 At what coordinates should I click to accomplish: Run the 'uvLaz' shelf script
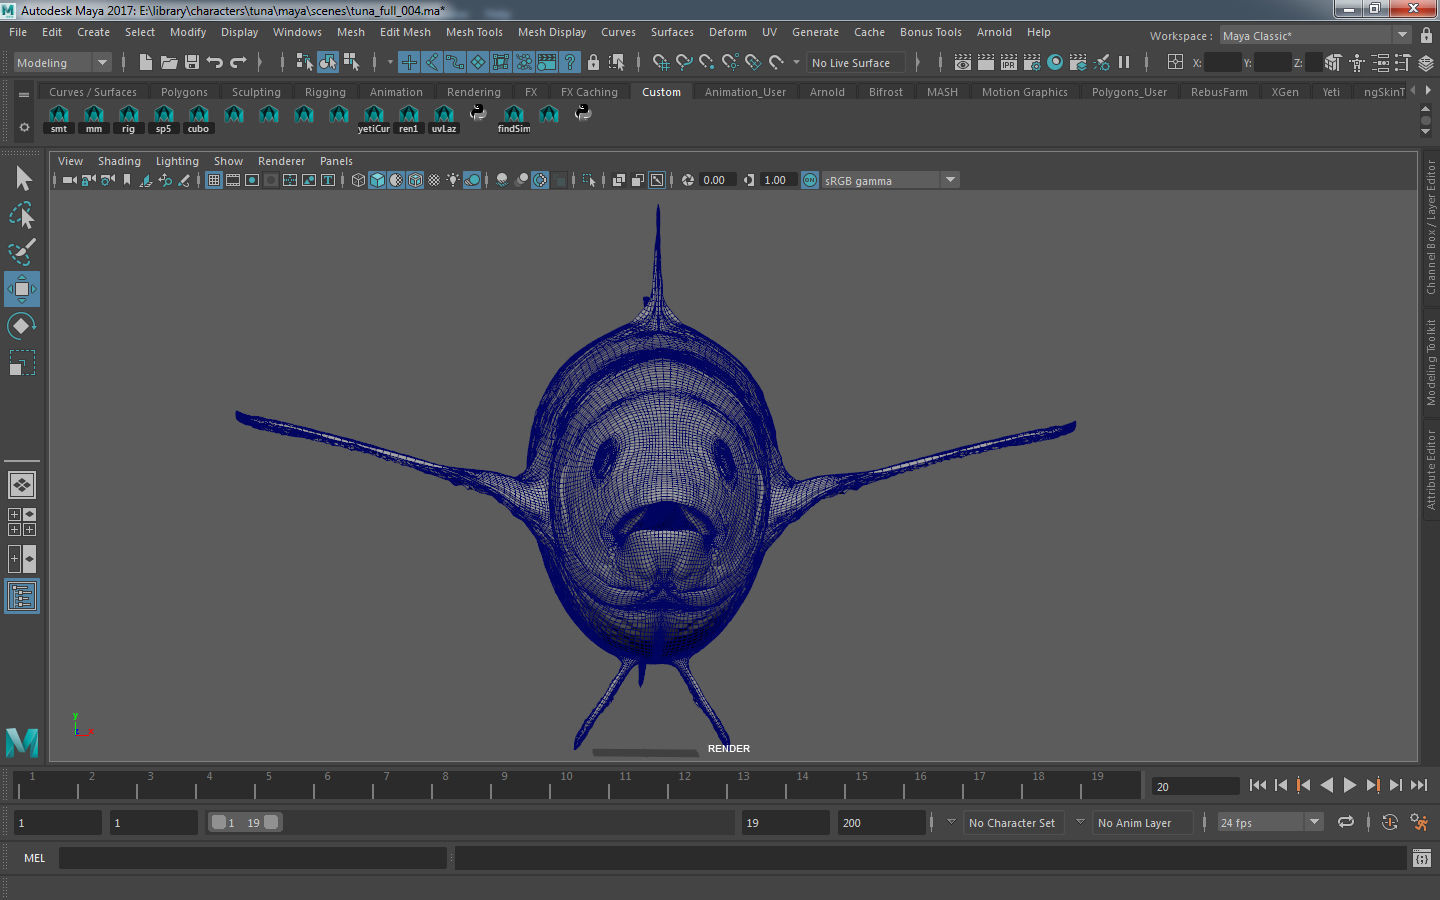(x=444, y=119)
